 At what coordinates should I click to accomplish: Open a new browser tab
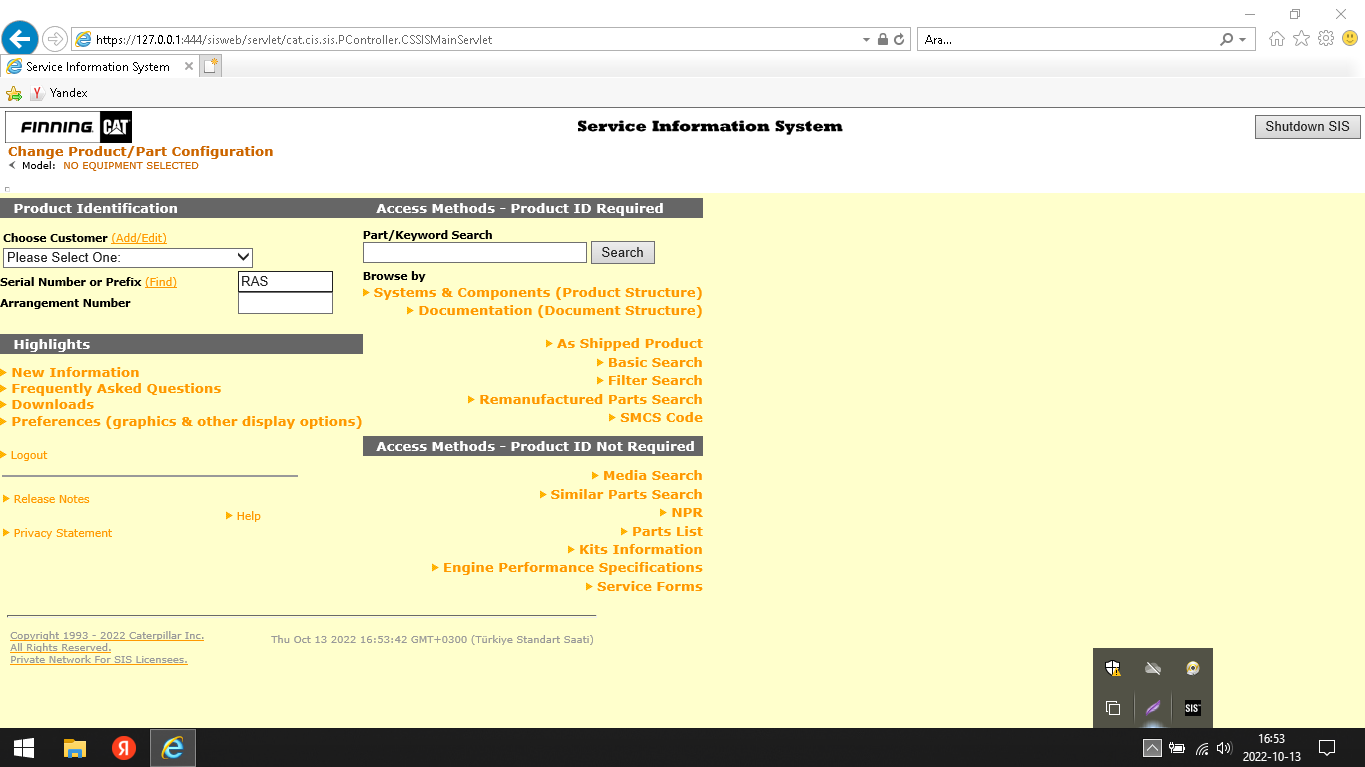click(x=210, y=66)
